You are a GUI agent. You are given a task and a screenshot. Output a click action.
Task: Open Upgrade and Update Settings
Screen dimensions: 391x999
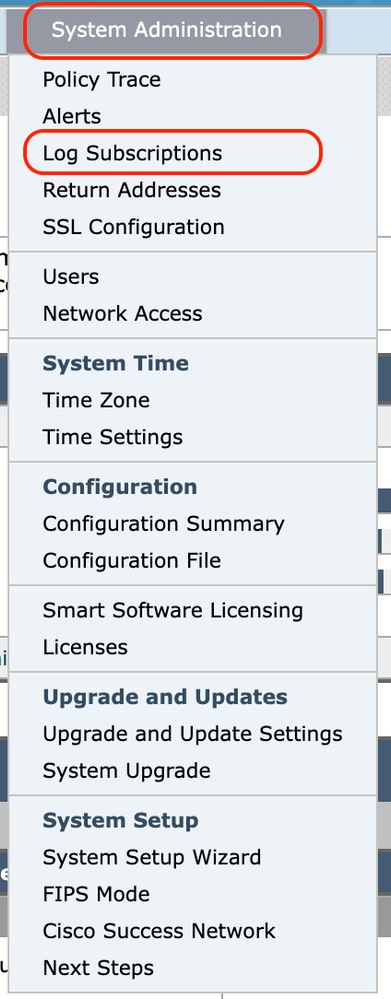click(x=192, y=734)
